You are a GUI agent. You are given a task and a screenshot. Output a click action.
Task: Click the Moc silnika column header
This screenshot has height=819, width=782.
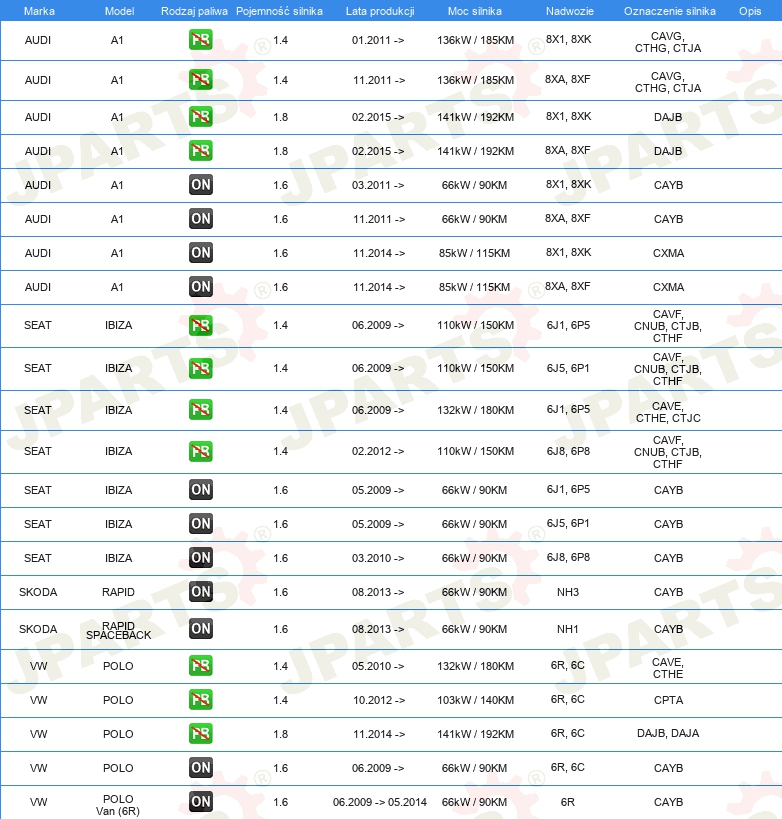click(x=474, y=11)
